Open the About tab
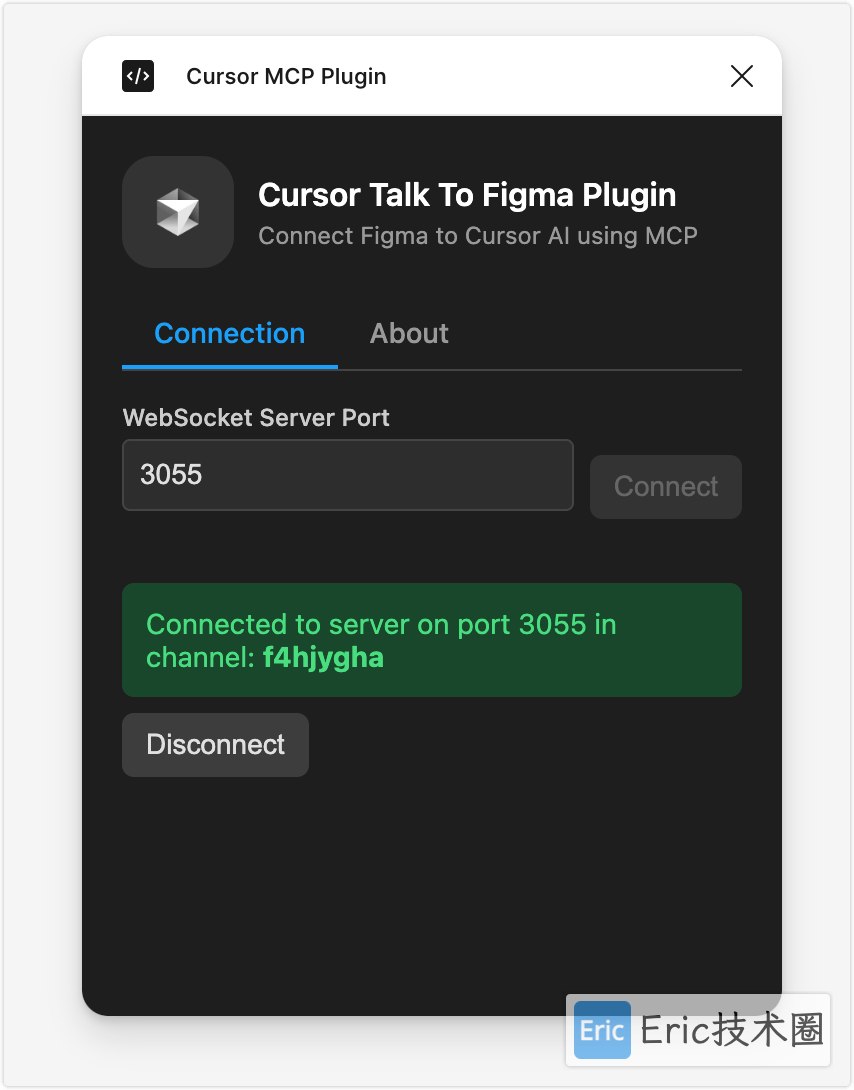Viewport: 854px width, 1090px height. 409,334
